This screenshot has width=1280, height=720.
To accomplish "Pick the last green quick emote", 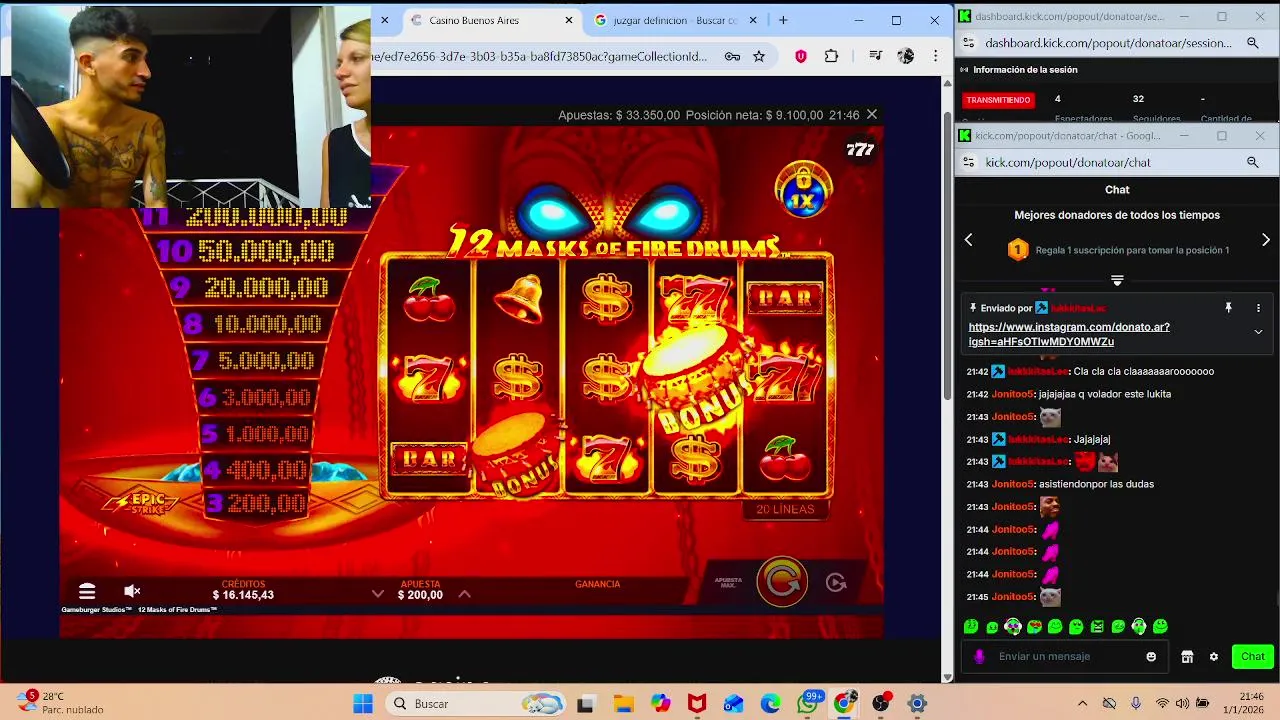I will [1160, 627].
